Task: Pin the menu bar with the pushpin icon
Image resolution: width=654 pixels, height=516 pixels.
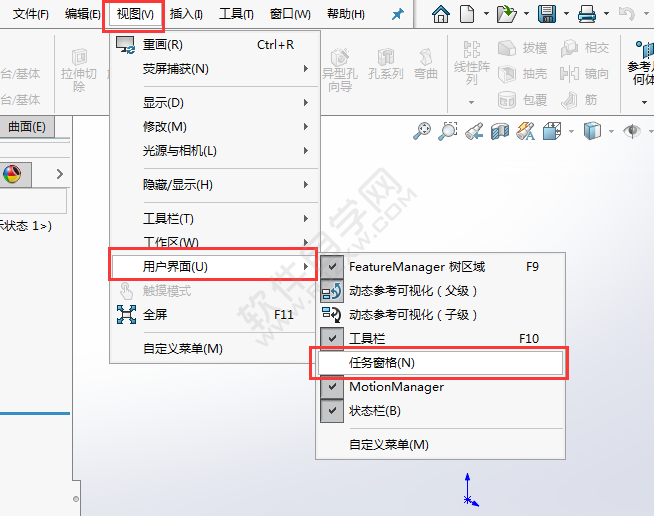Action: (397, 15)
